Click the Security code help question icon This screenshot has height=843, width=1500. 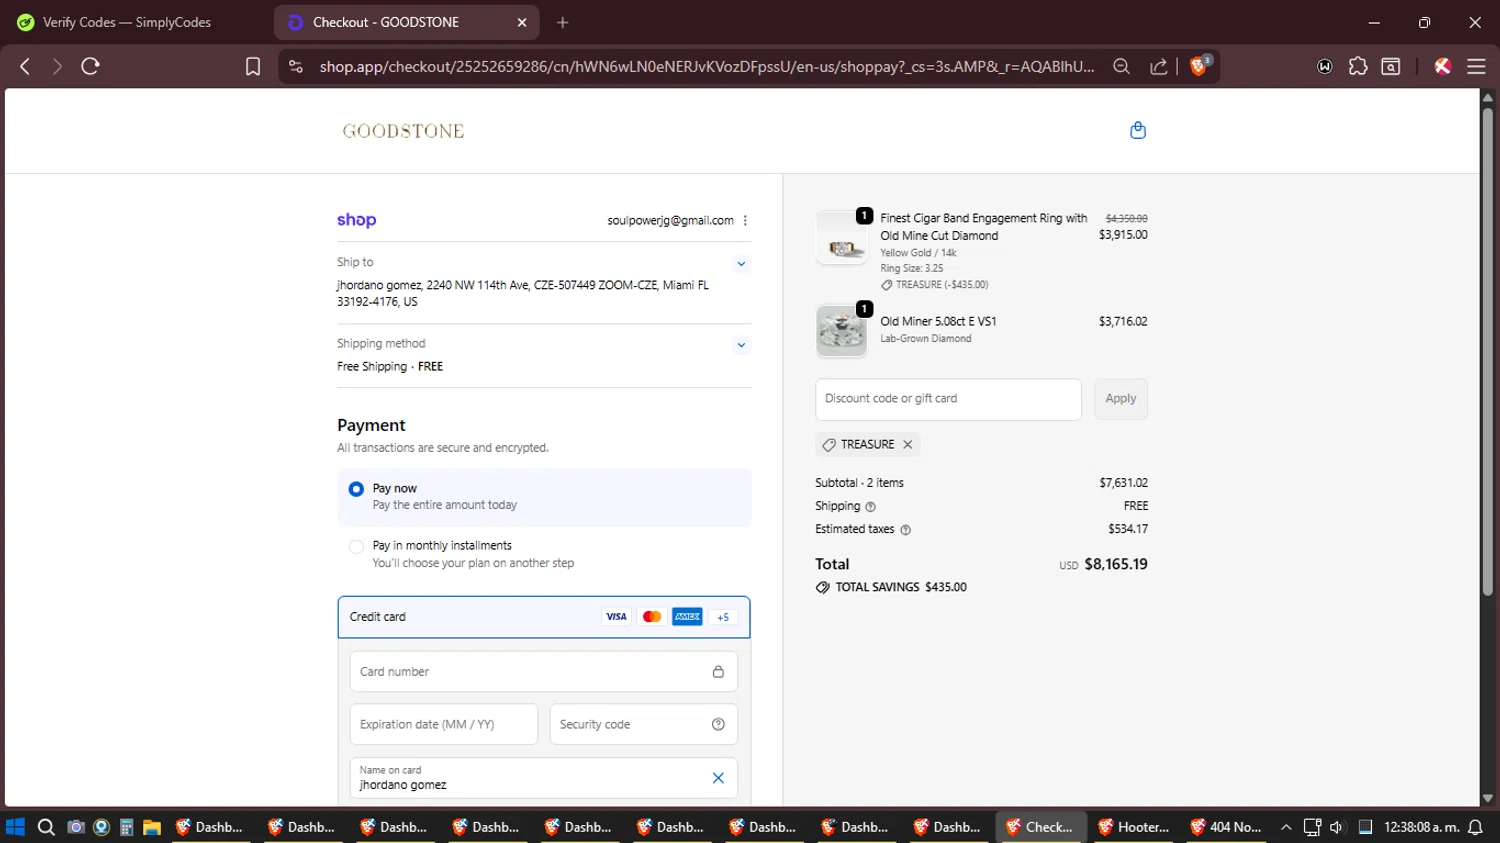[718, 725]
